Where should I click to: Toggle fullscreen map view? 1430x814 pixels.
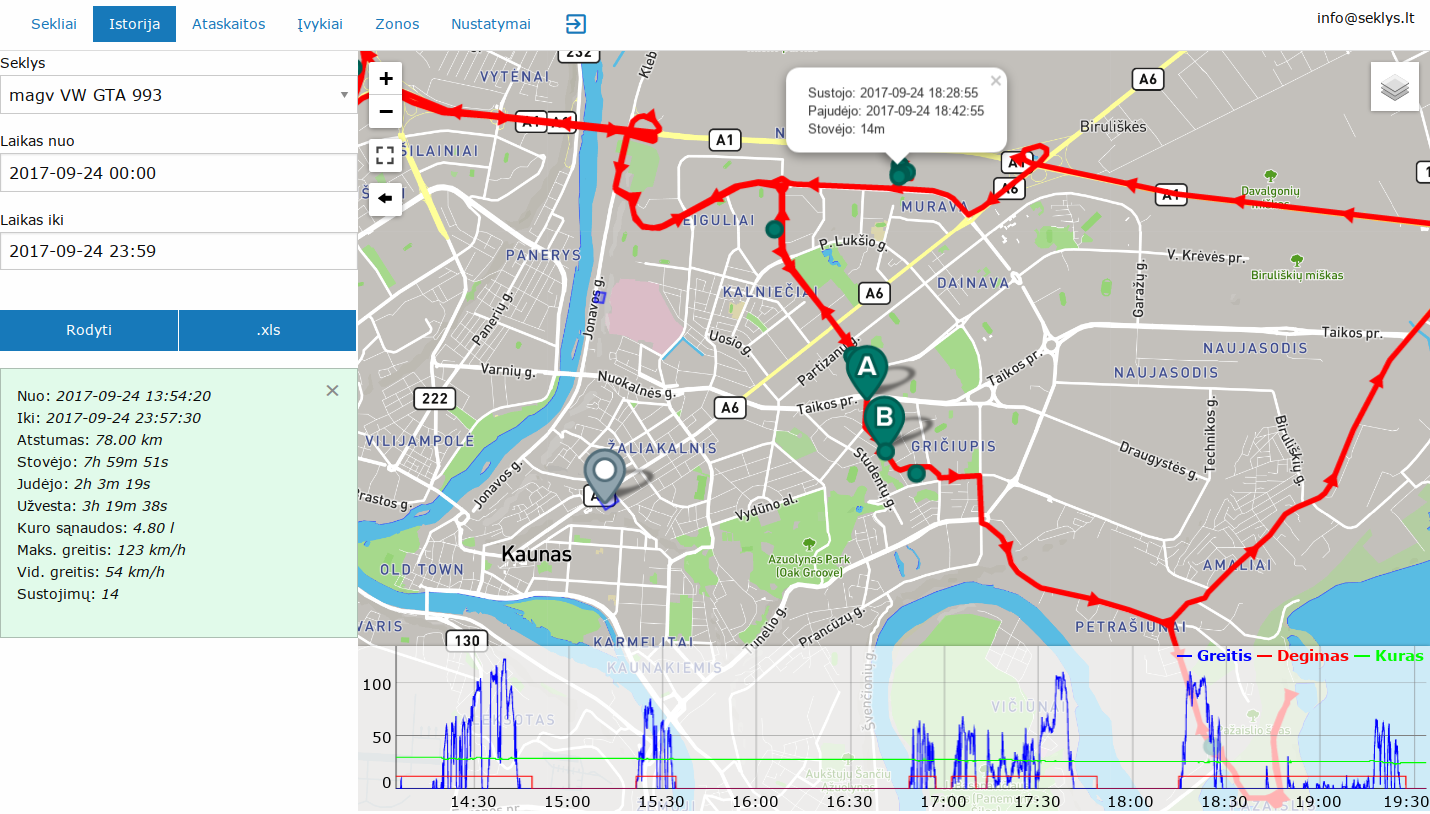click(x=386, y=155)
